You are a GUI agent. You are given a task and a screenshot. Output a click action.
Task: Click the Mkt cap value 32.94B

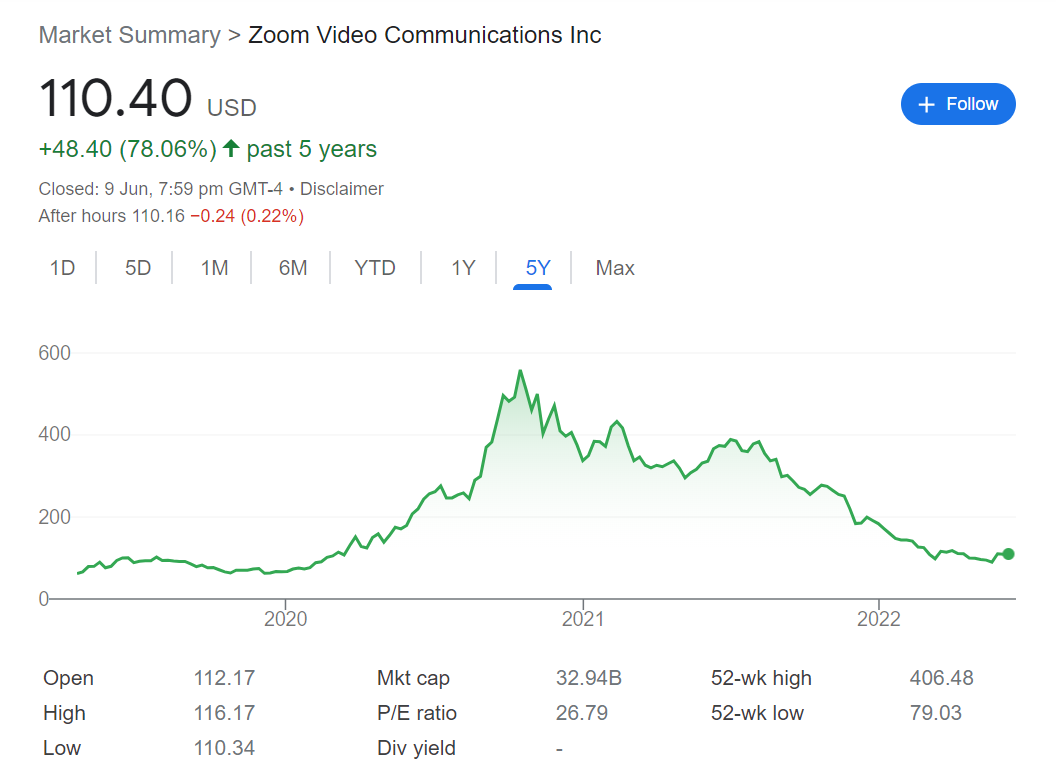point(588,678)
